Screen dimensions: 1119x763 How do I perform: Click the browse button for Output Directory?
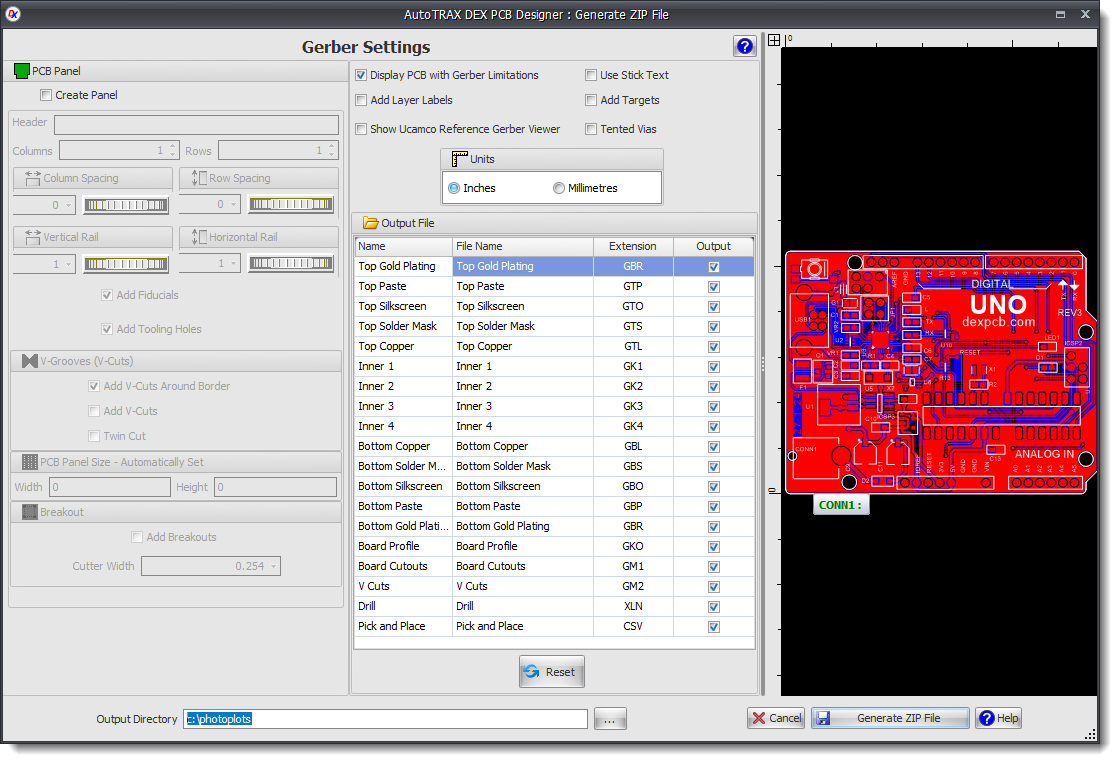[x=611, y=718]
